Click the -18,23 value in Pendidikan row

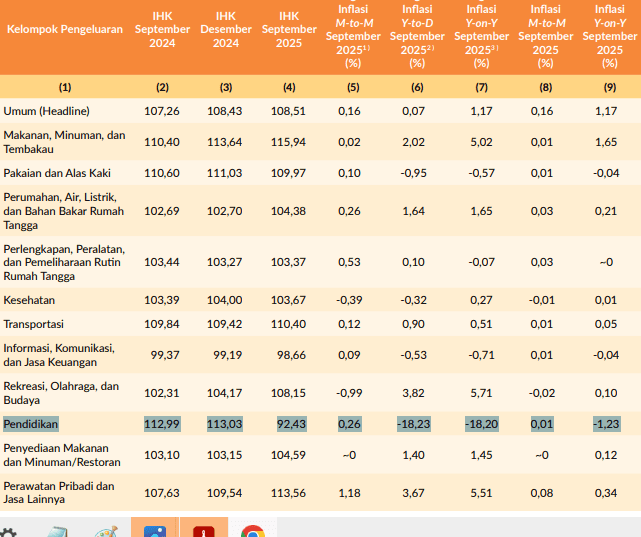[x=415, y=424]
